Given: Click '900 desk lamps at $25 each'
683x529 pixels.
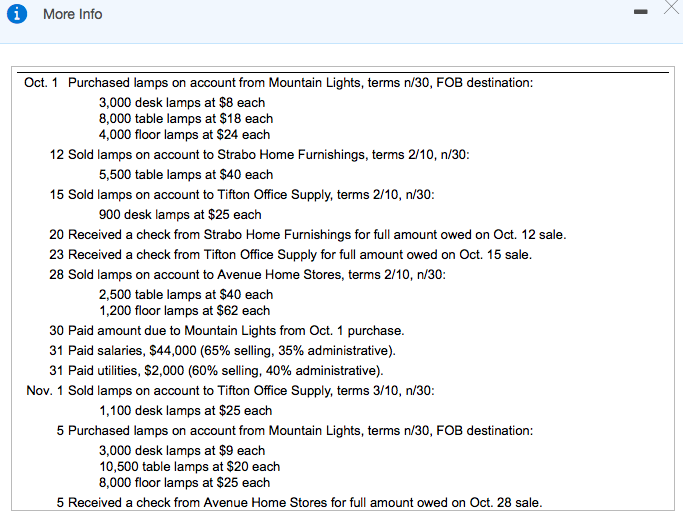Looking at the screenshot, I should (x=180, y=215).
